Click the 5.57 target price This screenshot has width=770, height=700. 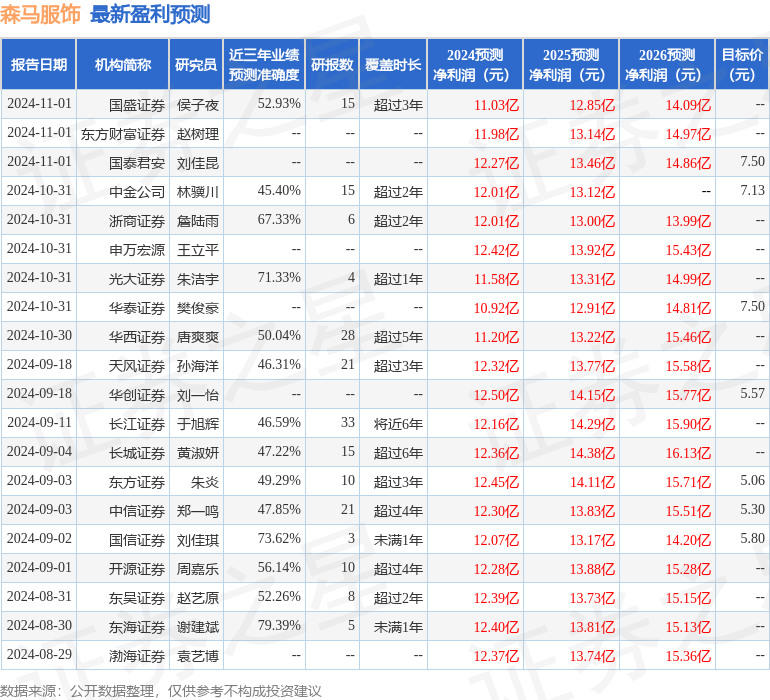coord(752,393)
